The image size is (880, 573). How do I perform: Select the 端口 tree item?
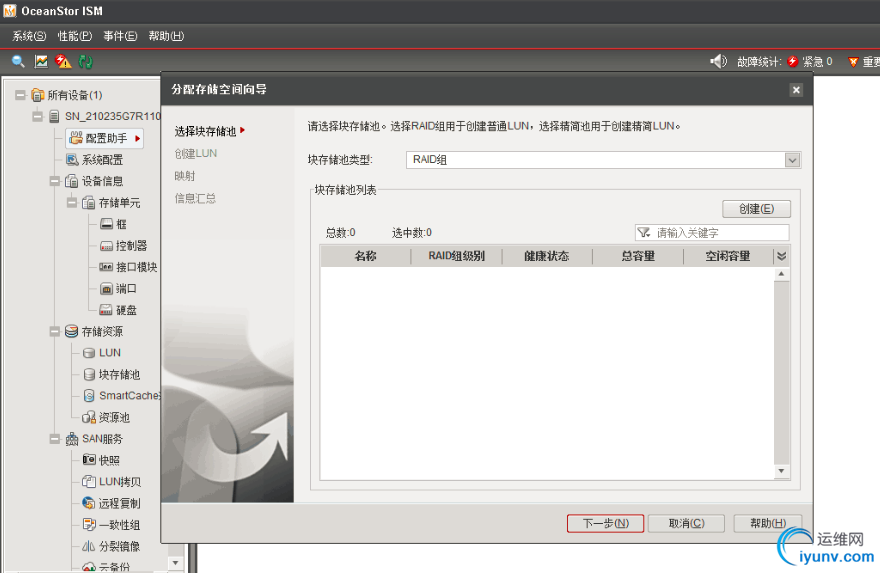[x=118, y=288]
